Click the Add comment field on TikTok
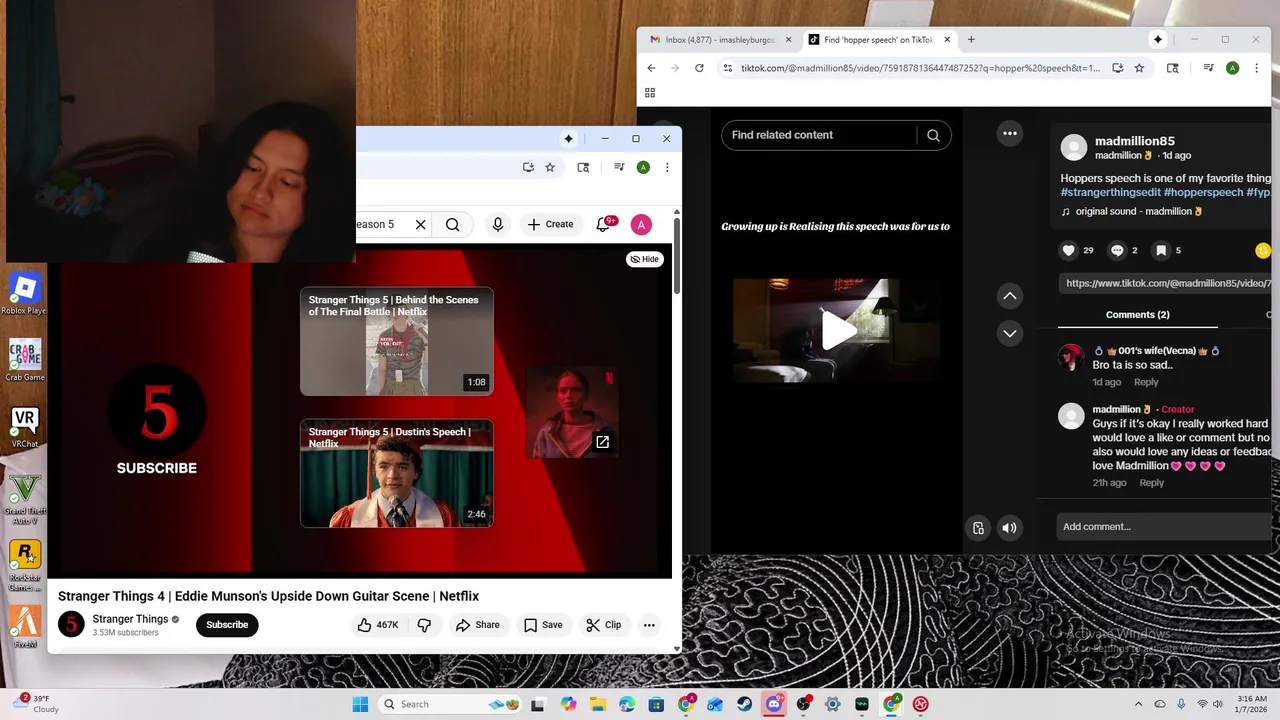This screenshot has width=1280, height=720. tap(1165, 527)
